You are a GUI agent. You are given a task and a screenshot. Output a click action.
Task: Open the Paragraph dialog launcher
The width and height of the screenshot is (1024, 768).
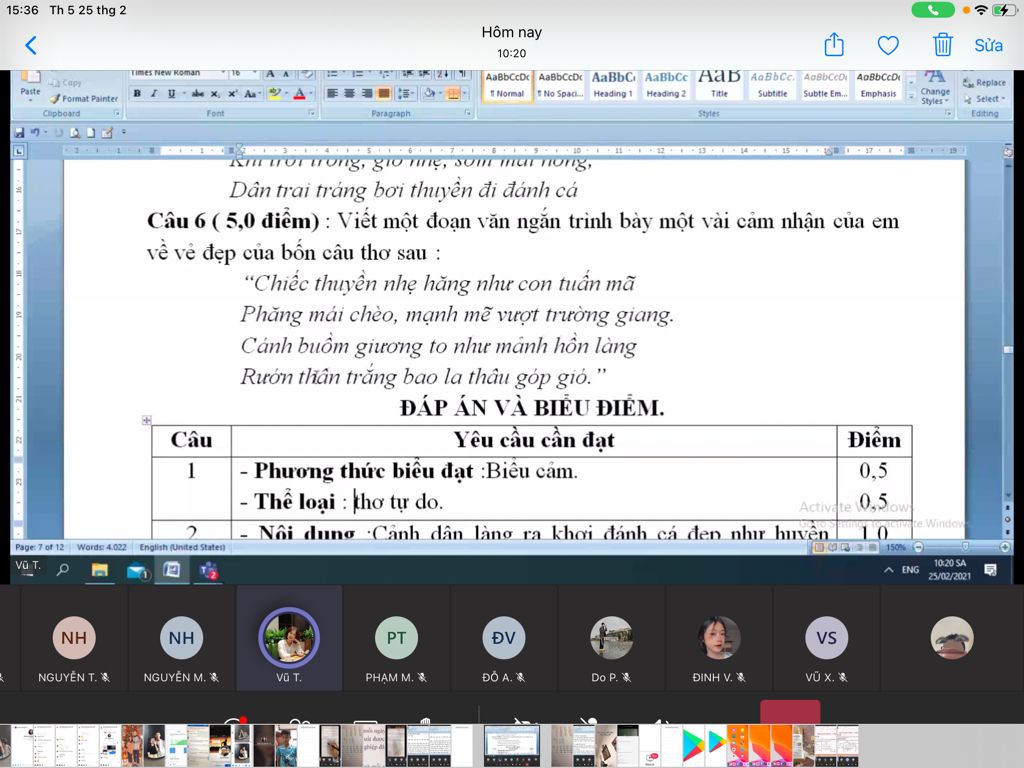tap(468, 114)
